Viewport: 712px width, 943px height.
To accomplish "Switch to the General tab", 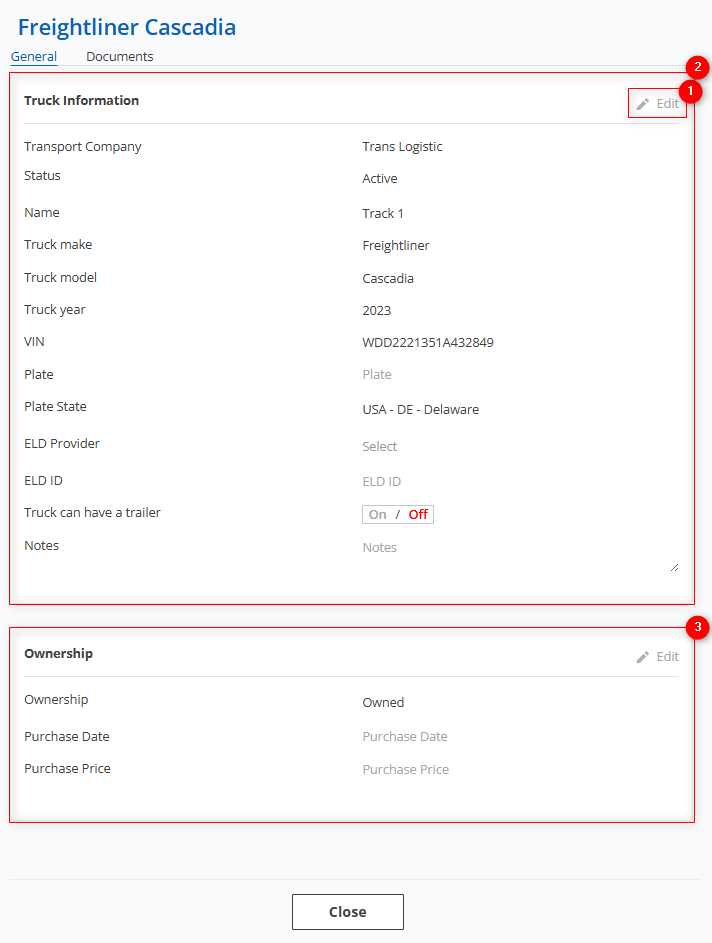I will pyautogui.click(x=34, y=57).
